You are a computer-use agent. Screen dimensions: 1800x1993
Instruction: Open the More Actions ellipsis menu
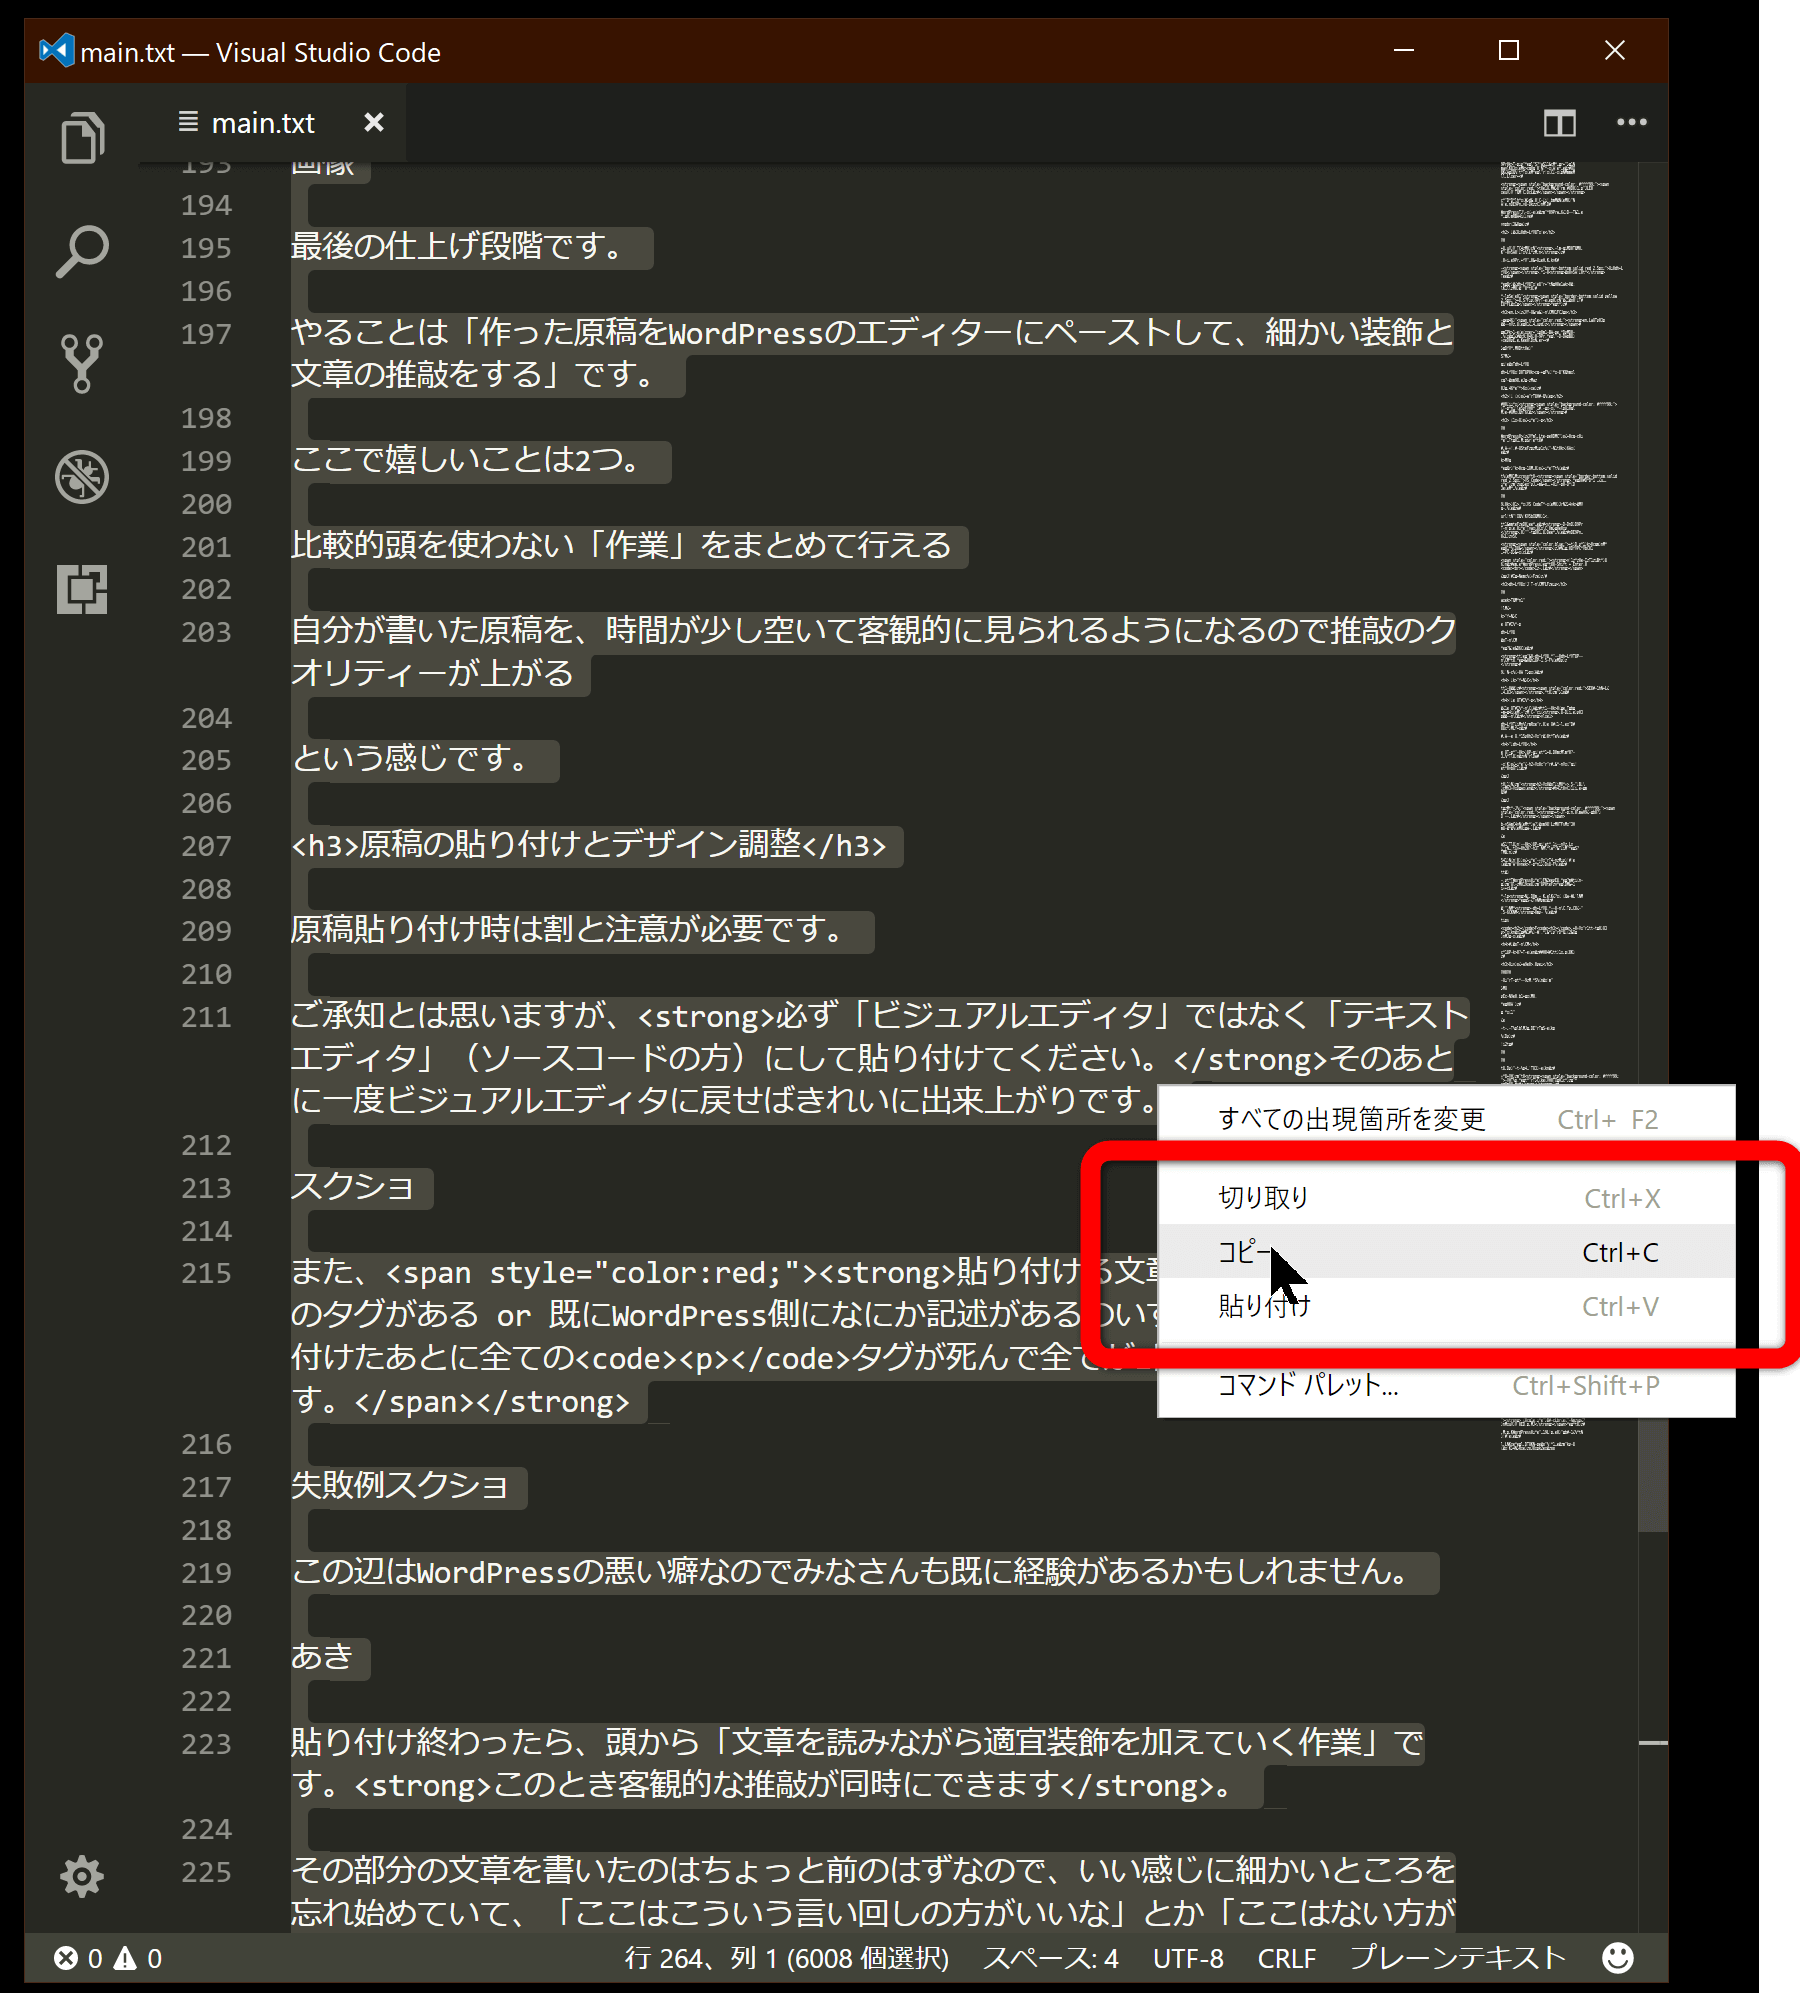pos(1632,122)
